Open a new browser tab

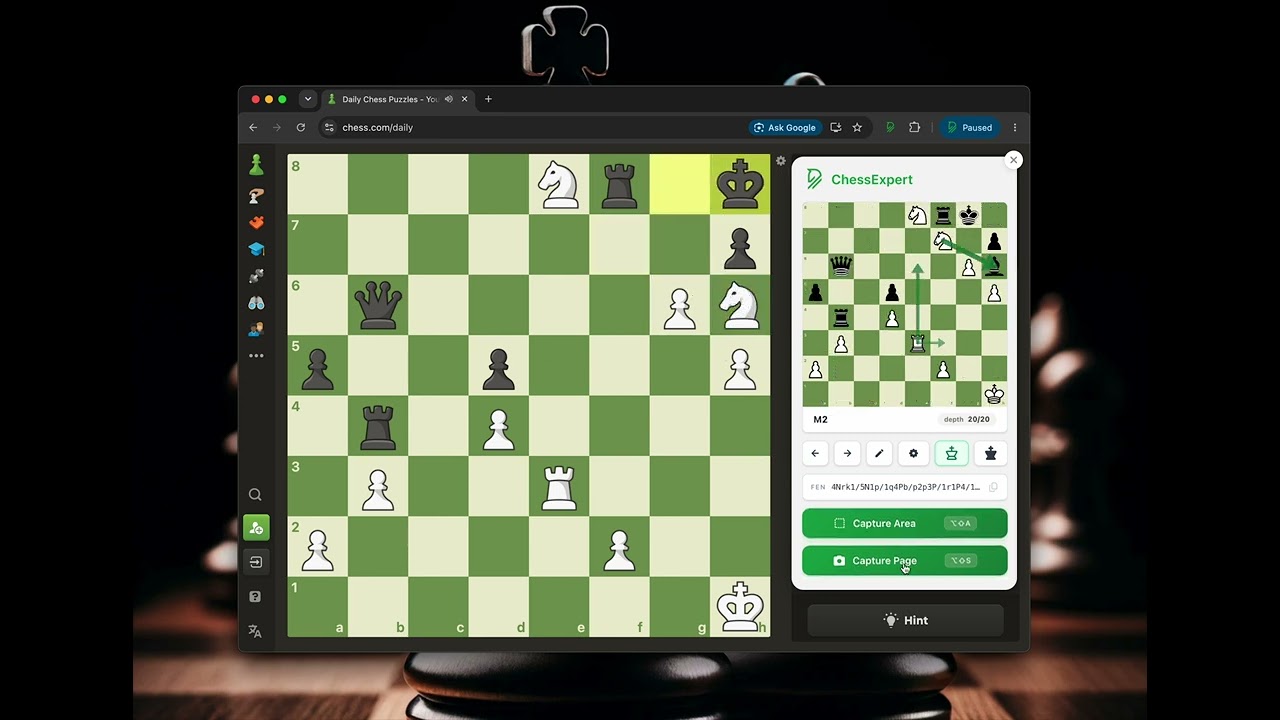pyautogui.click(x=488, y=99)
